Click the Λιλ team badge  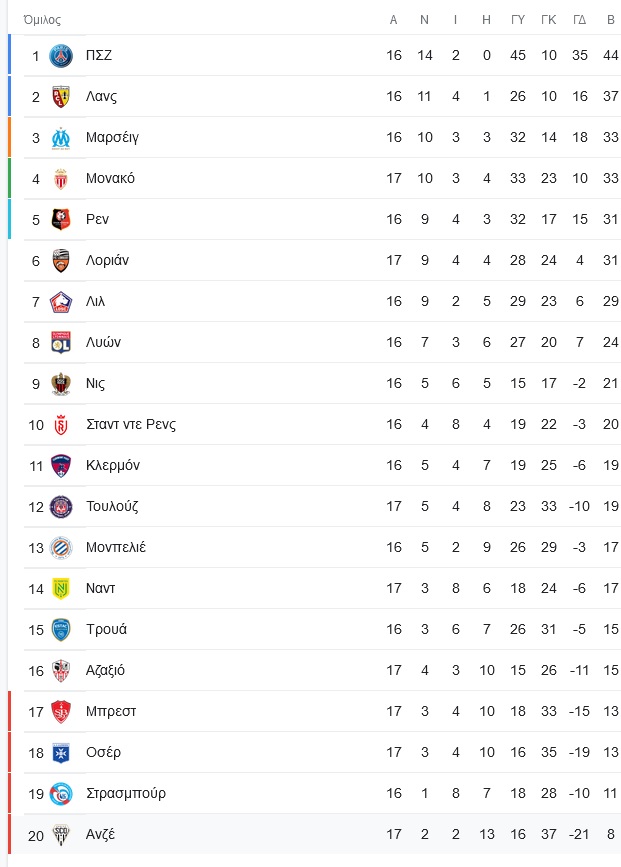pos(61,301)
